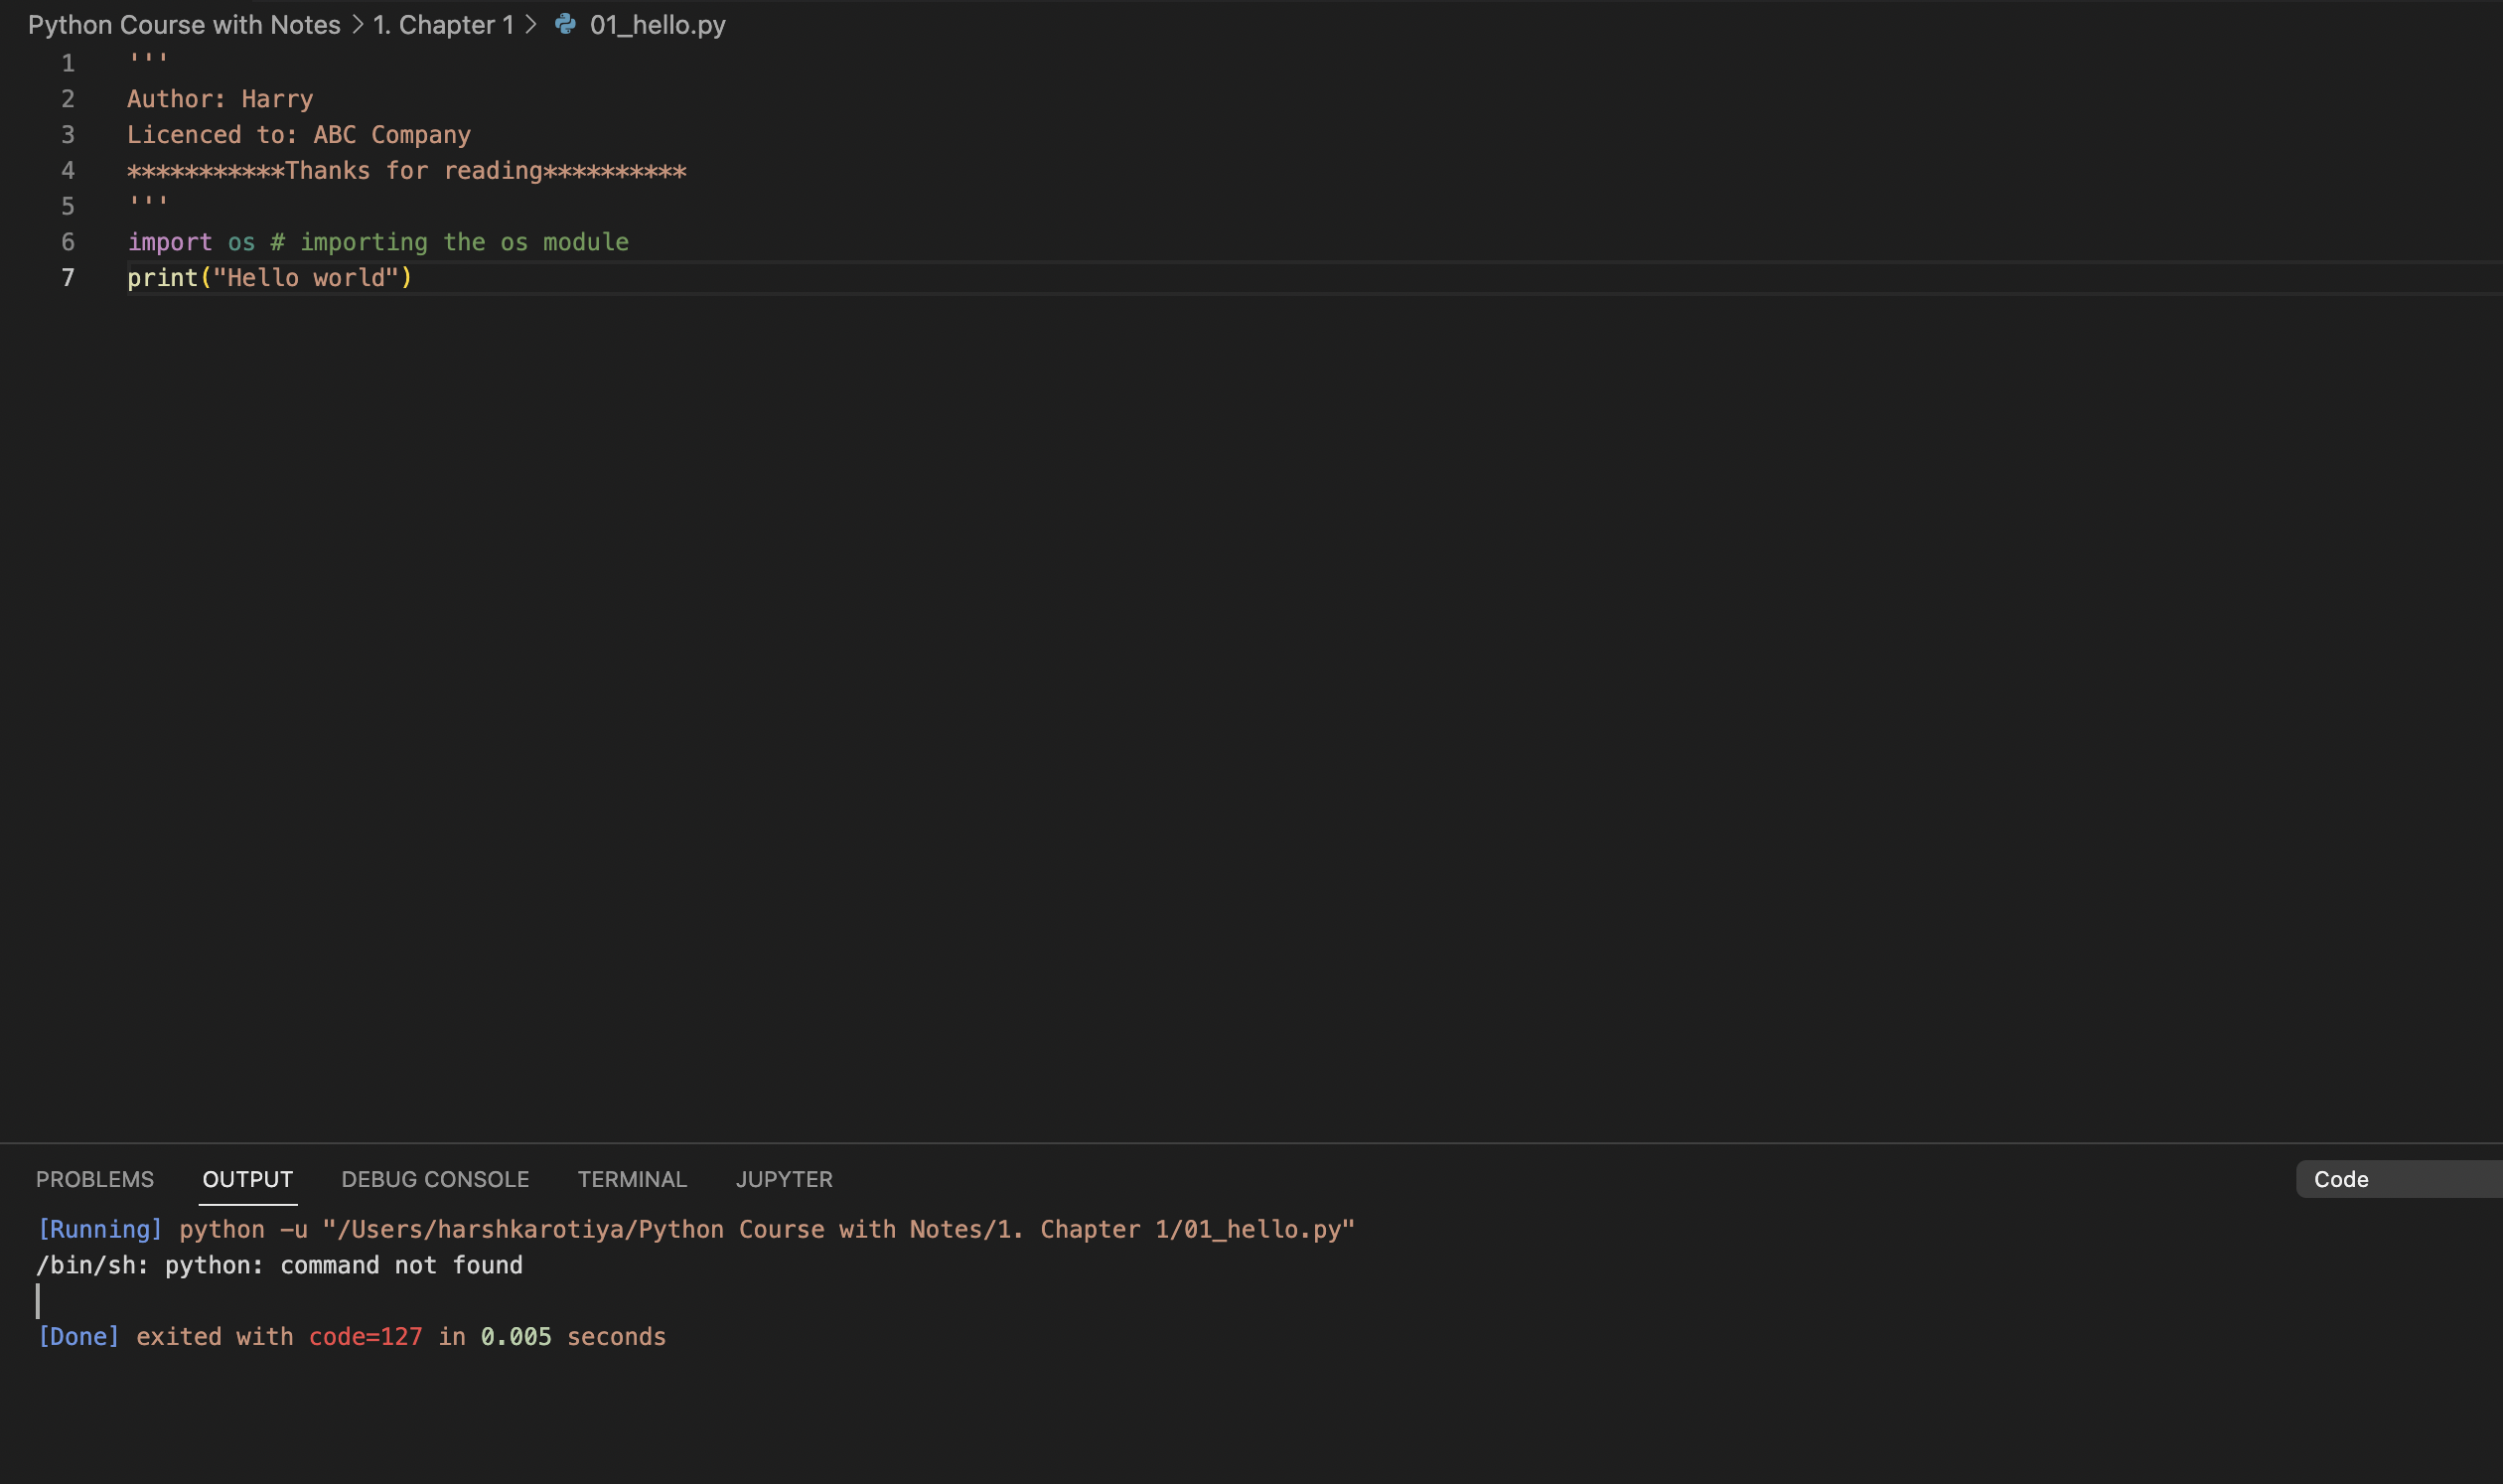Select the OUTPUT panel tab
Viewport: 2503px width, 1484px height.
click(247, 1179)
